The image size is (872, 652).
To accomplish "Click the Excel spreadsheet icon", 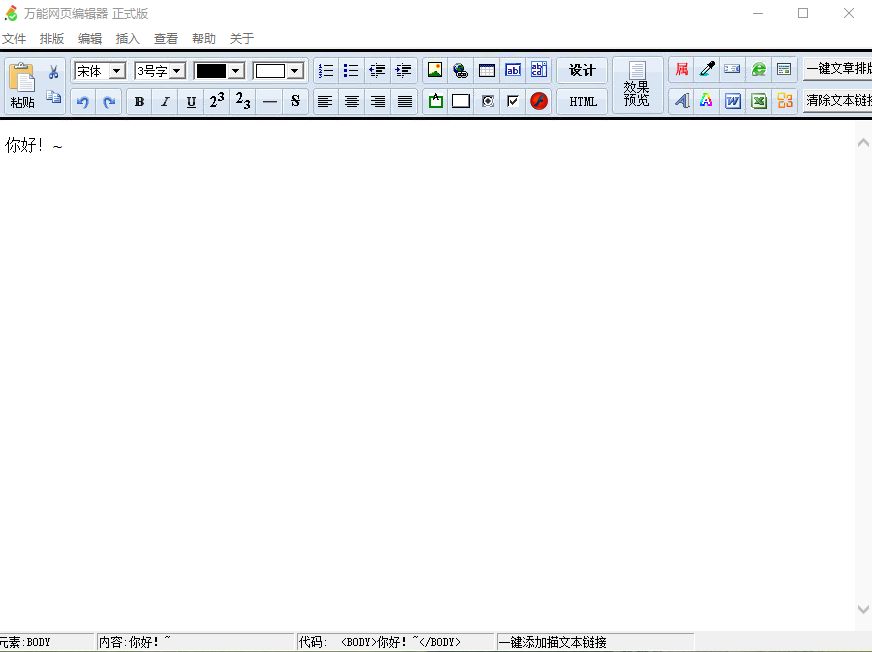I will 759,101.
